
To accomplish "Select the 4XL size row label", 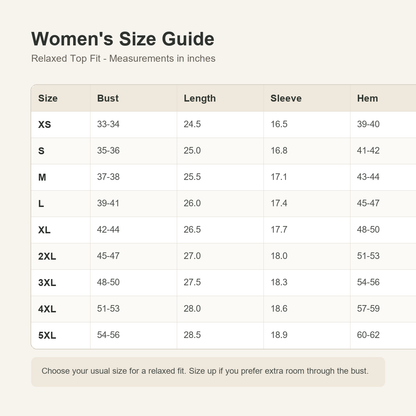I will (x=47, y=309).
